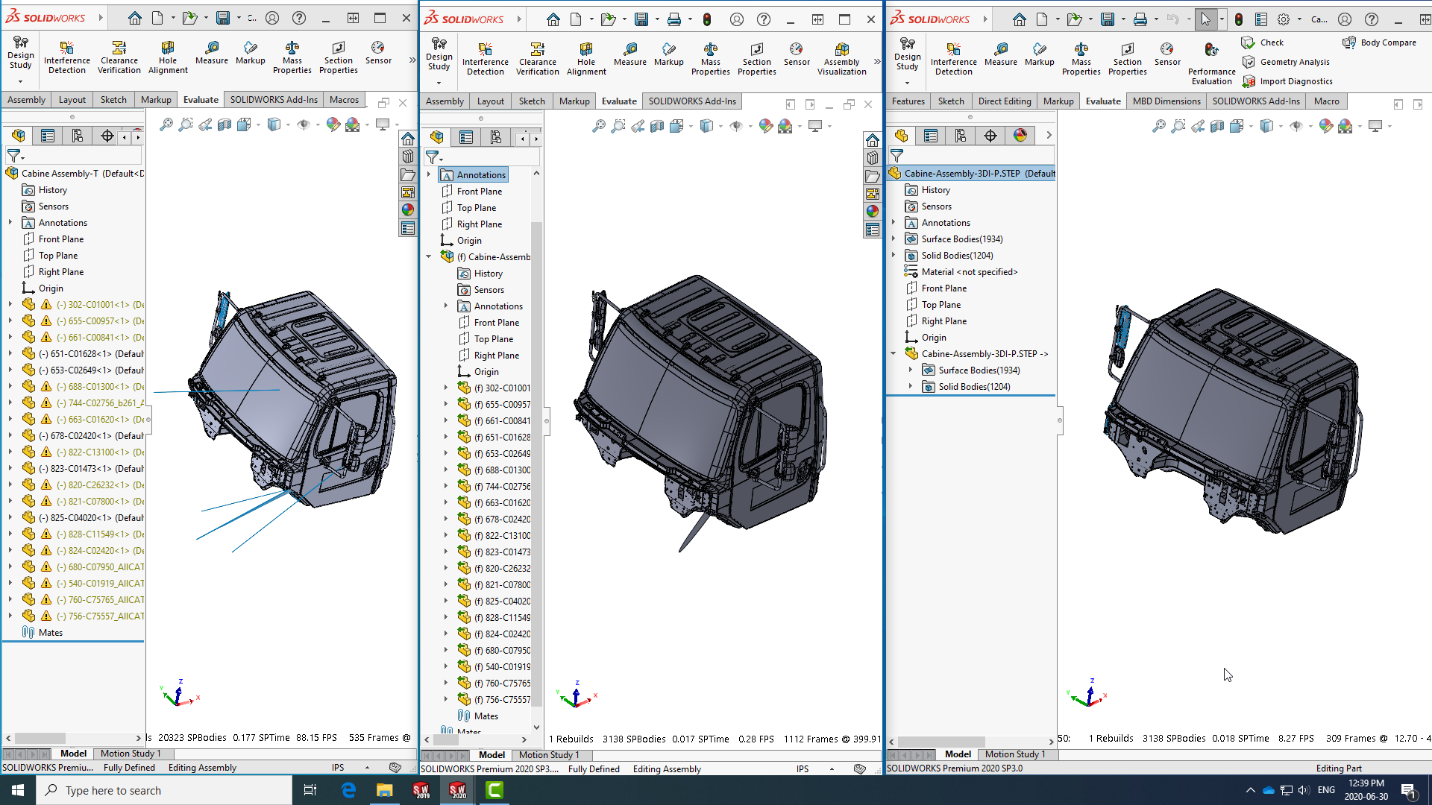The image size is (1432, 805).
Task: Run Hole Alignment in the middle window
Action: point(586,59)
